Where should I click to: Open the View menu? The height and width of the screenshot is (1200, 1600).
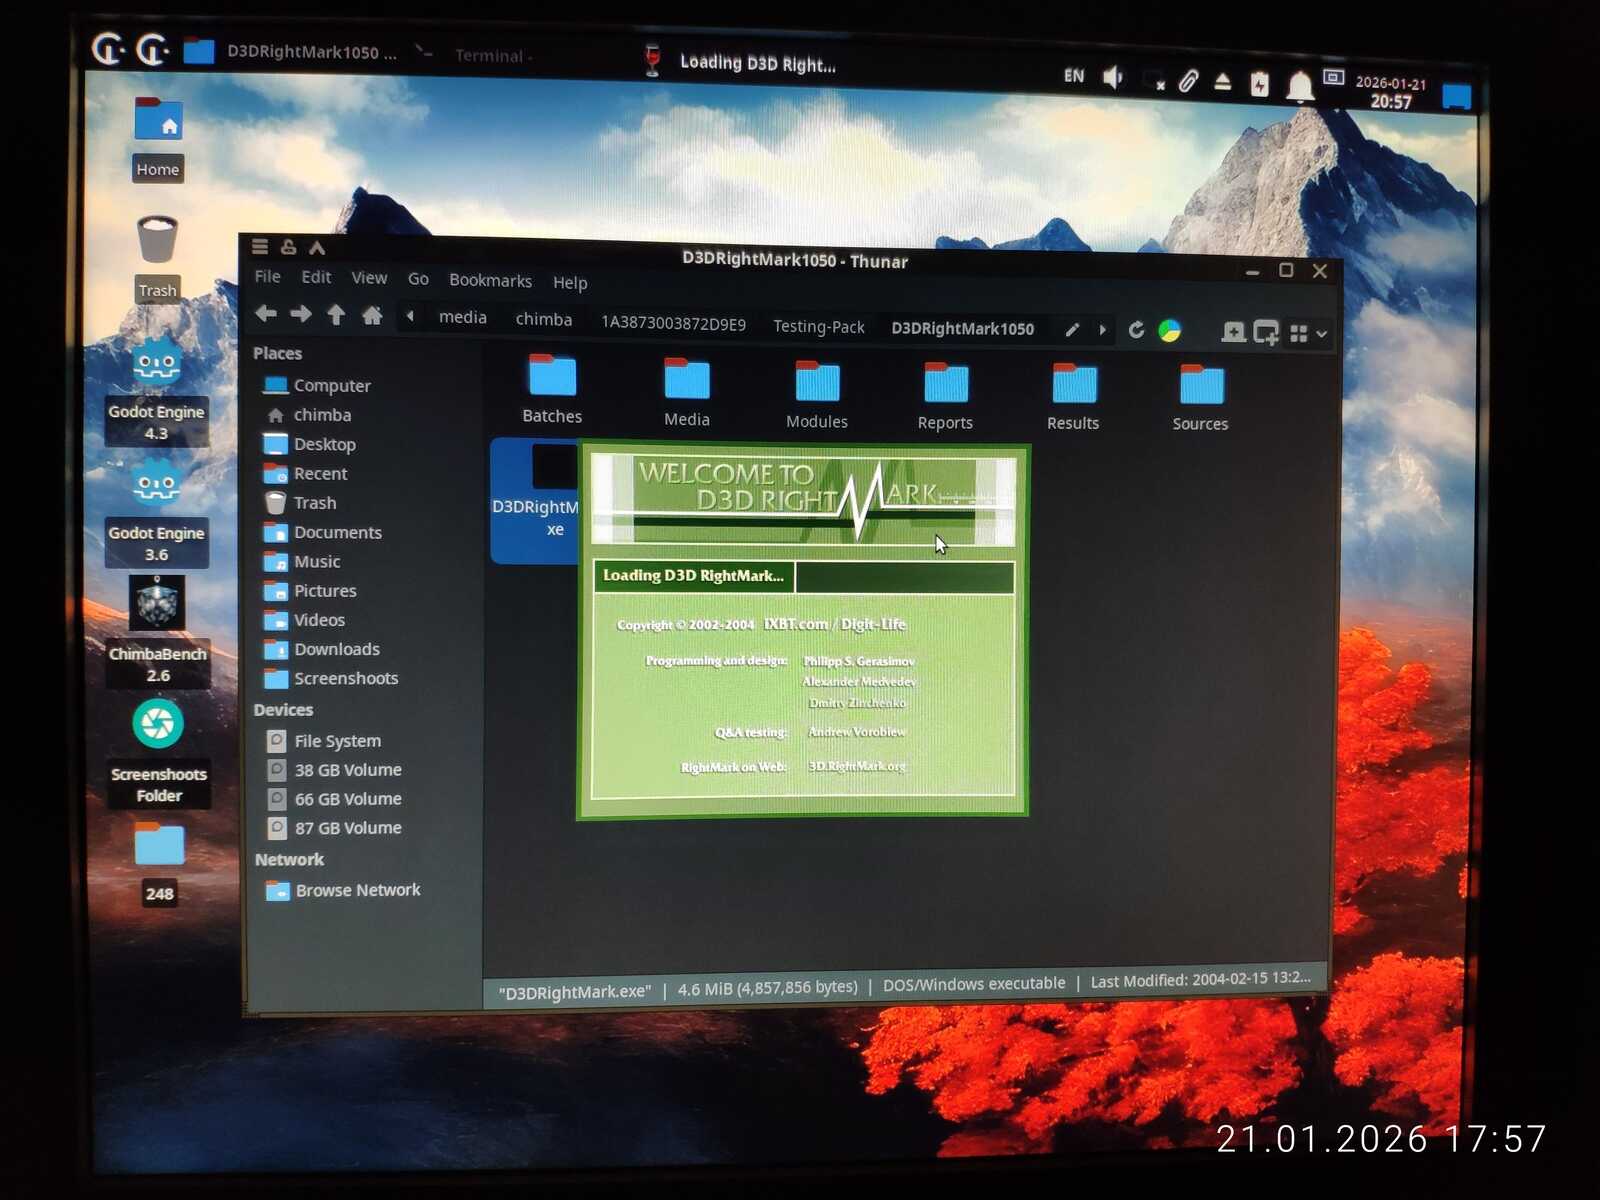(x=369, y=278)
